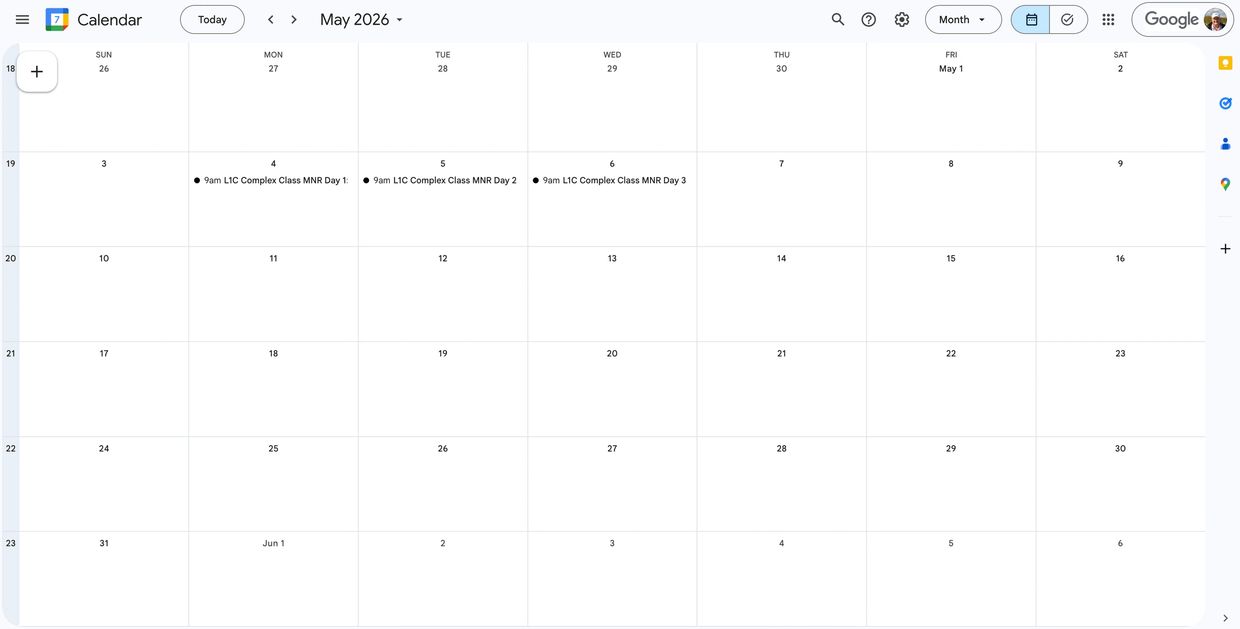The image size is (1240, 629).
Task: Open Google Tasks in side panel
Action: tap(1225, 103)
